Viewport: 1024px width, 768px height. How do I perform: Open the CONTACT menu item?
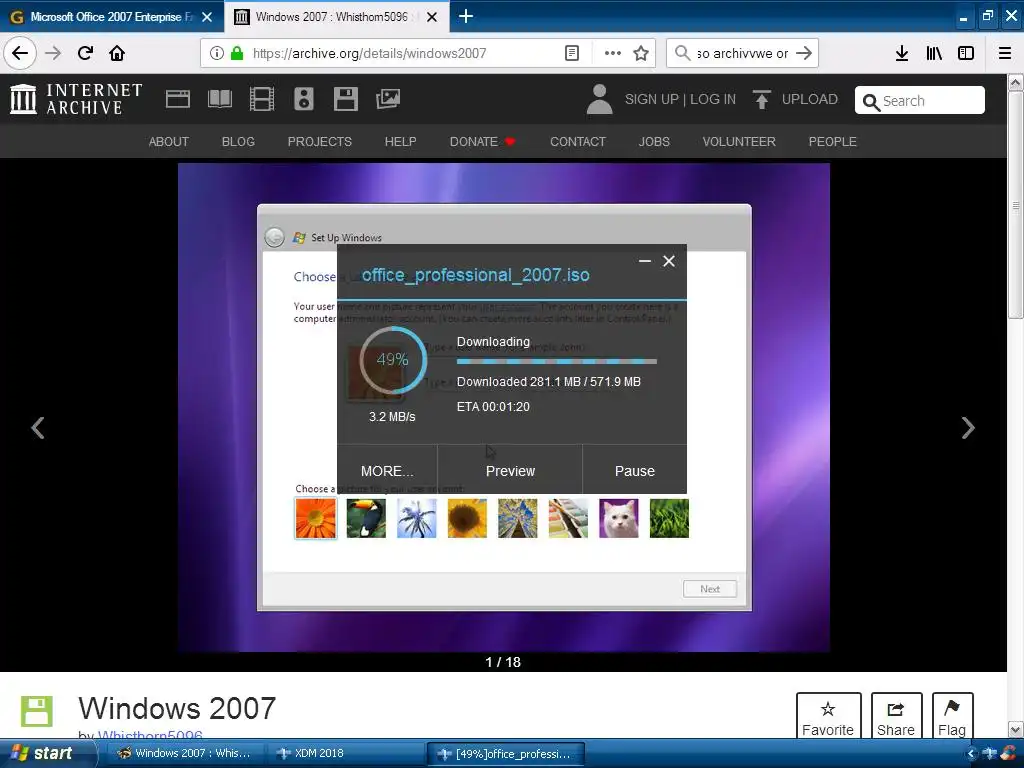pyautogui.click(x=578, y=142)
